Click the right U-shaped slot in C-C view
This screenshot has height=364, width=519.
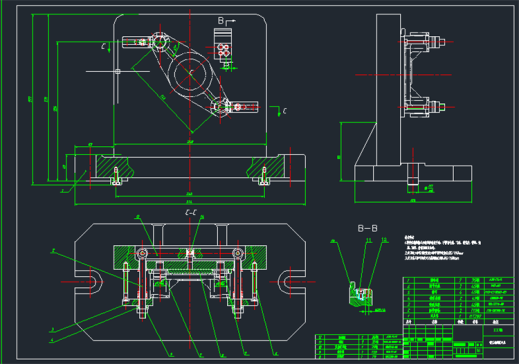click(x=291, y=282)
